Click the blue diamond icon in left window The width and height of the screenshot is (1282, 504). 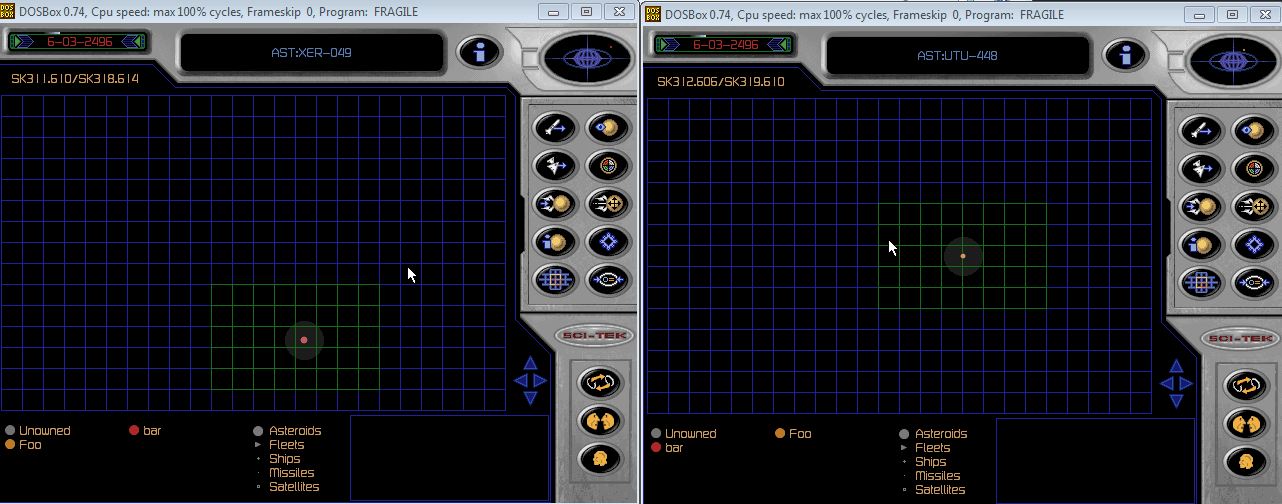[606, 241]
